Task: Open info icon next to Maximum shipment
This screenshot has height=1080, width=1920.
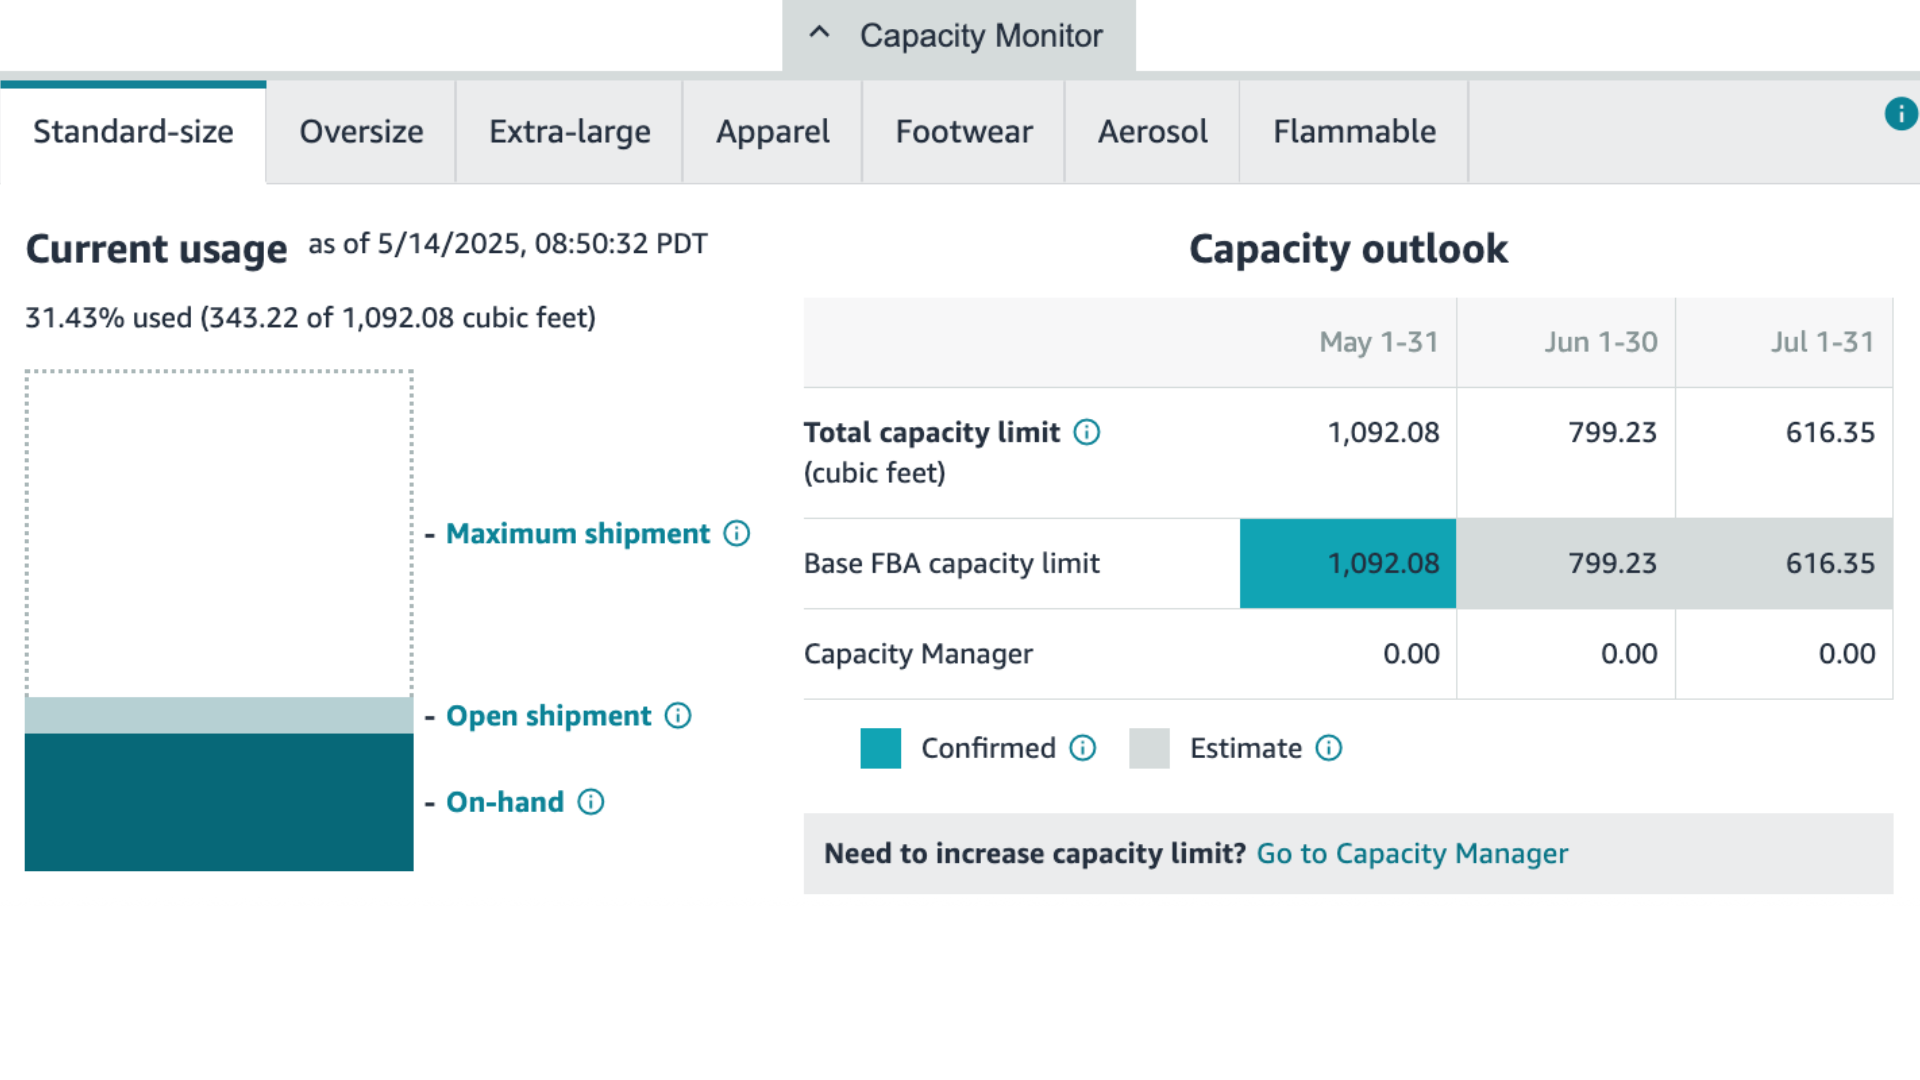Action: 737,534
